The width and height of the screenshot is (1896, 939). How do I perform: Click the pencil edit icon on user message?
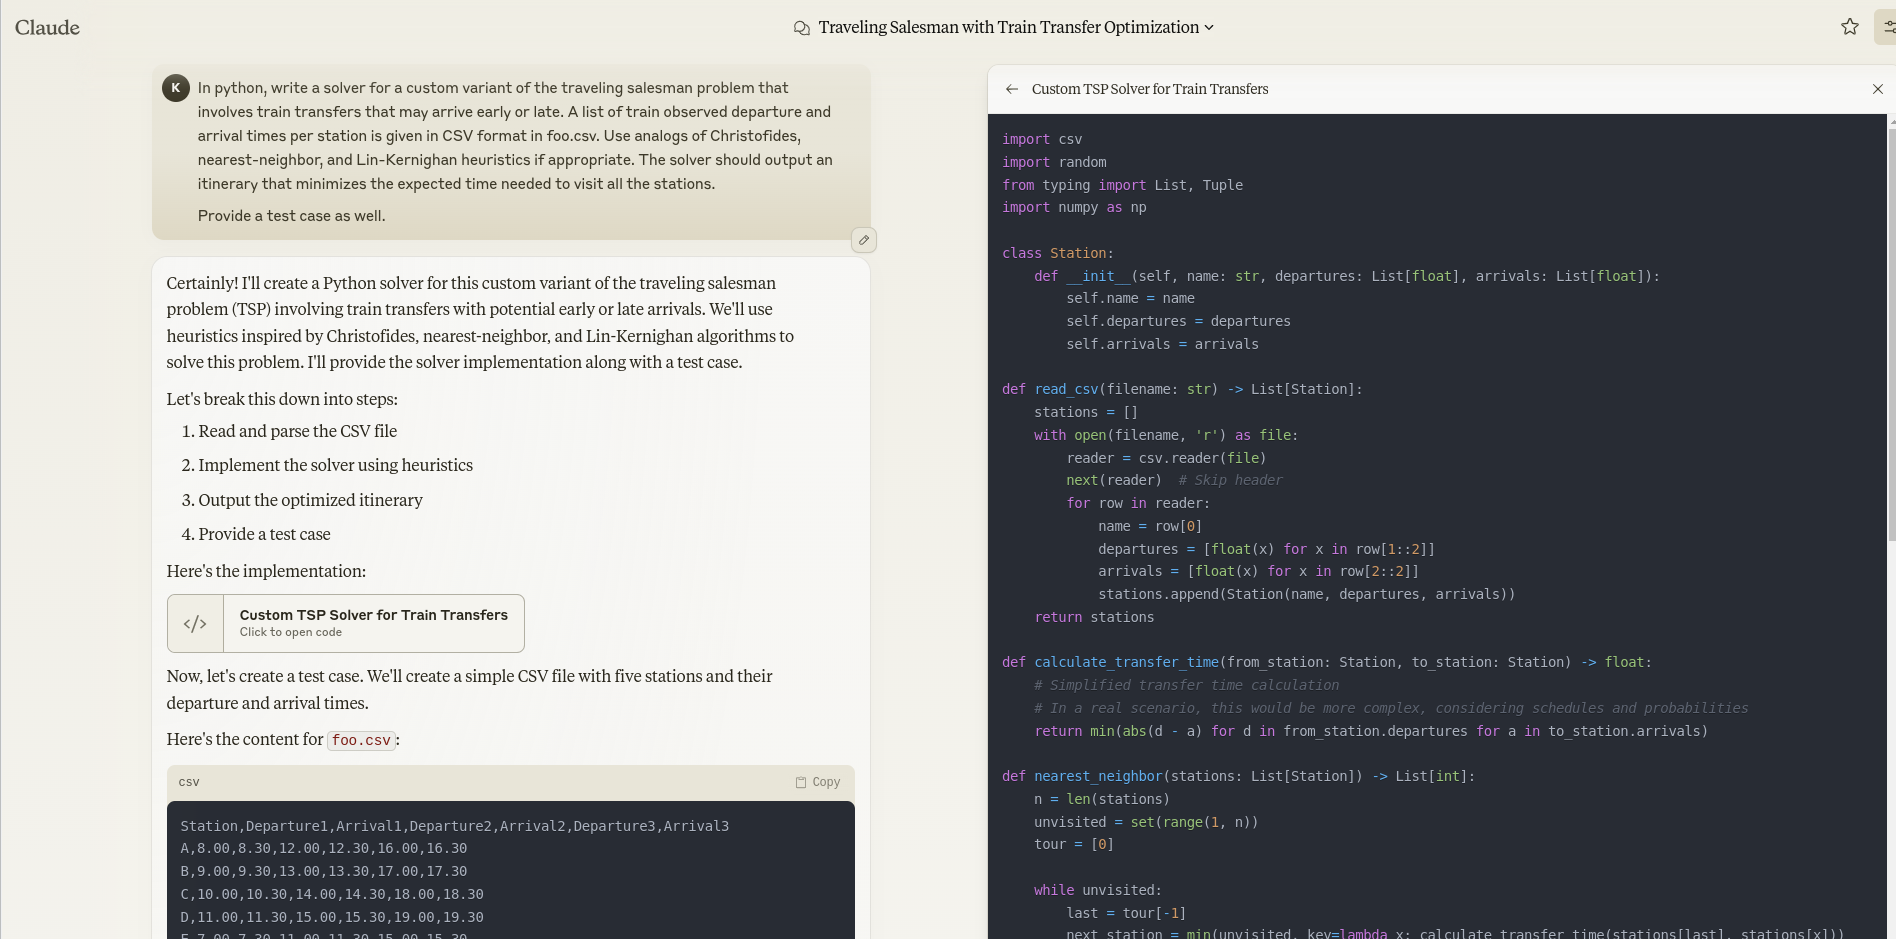coord(864,240)
